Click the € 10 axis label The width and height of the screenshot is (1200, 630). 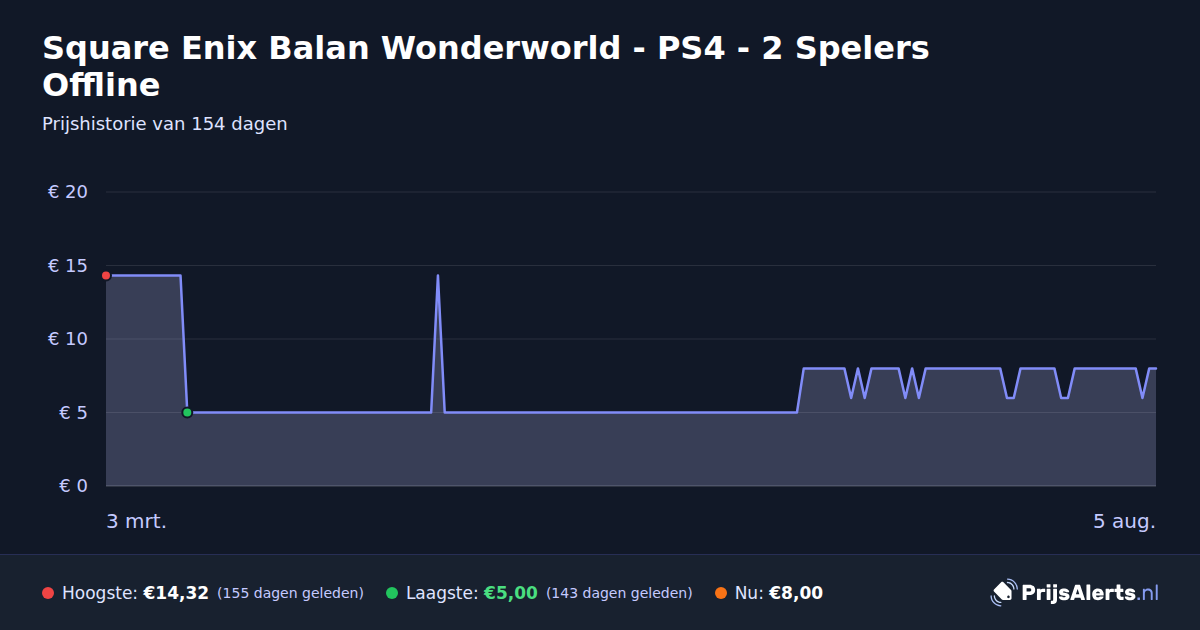click(68, 339)
